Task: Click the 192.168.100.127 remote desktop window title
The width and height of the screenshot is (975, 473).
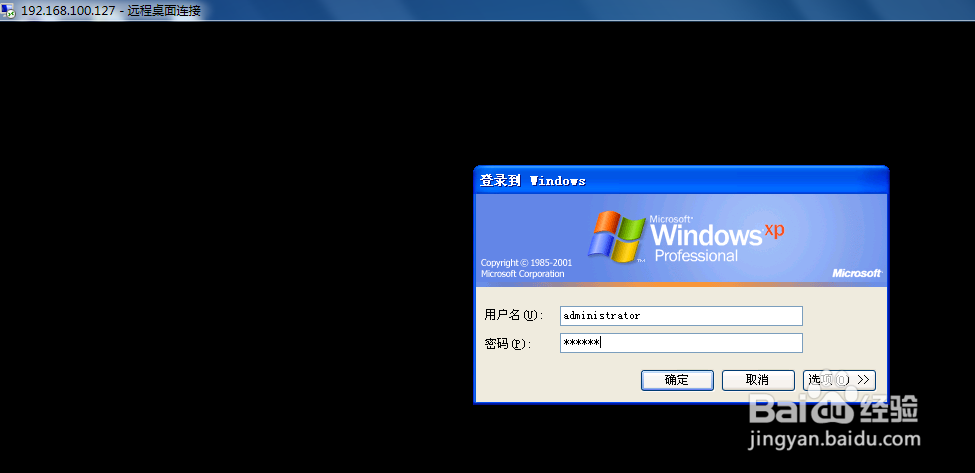Action: click(x=111, y=11)
